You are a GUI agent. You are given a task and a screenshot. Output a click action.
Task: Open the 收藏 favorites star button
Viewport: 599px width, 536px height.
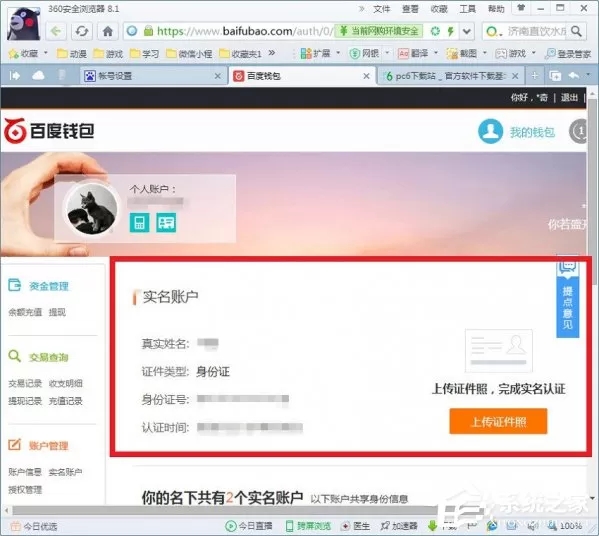[23, 53]
